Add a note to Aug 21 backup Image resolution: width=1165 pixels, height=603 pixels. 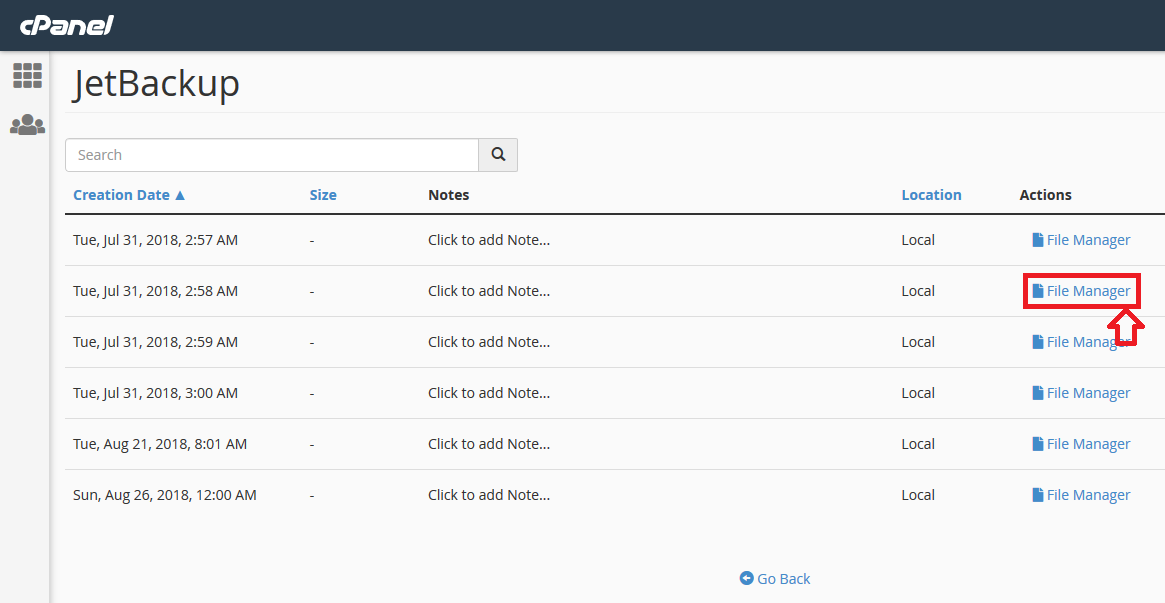tap(489, 444)
